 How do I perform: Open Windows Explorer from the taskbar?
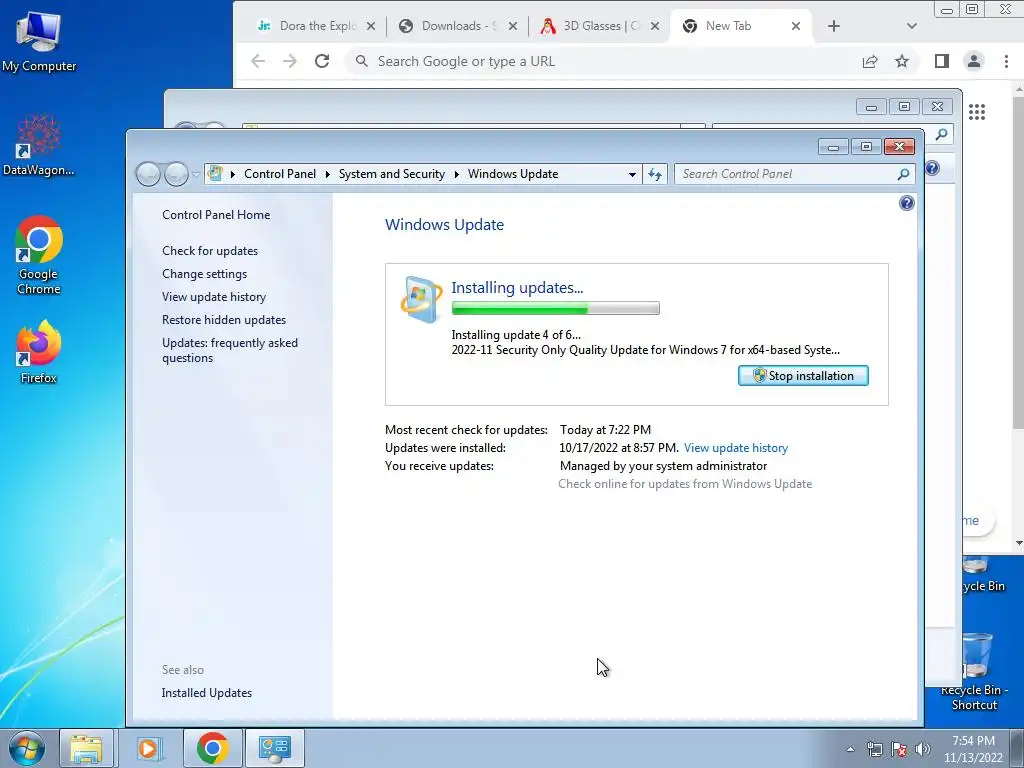[x=86, y=748]
